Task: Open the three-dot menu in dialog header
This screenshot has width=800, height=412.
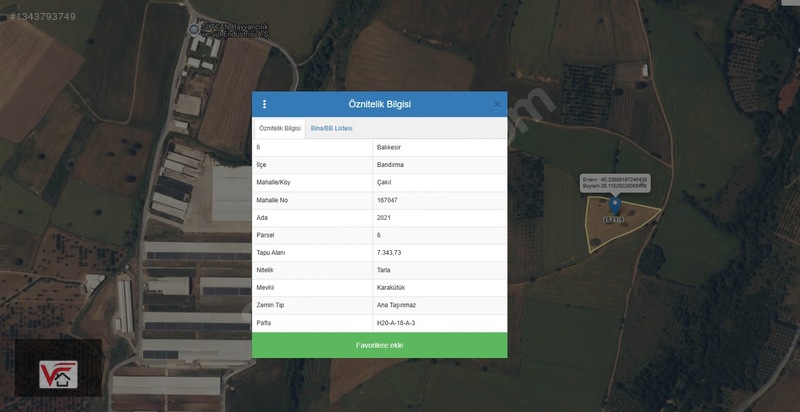Action: point(264,105)
